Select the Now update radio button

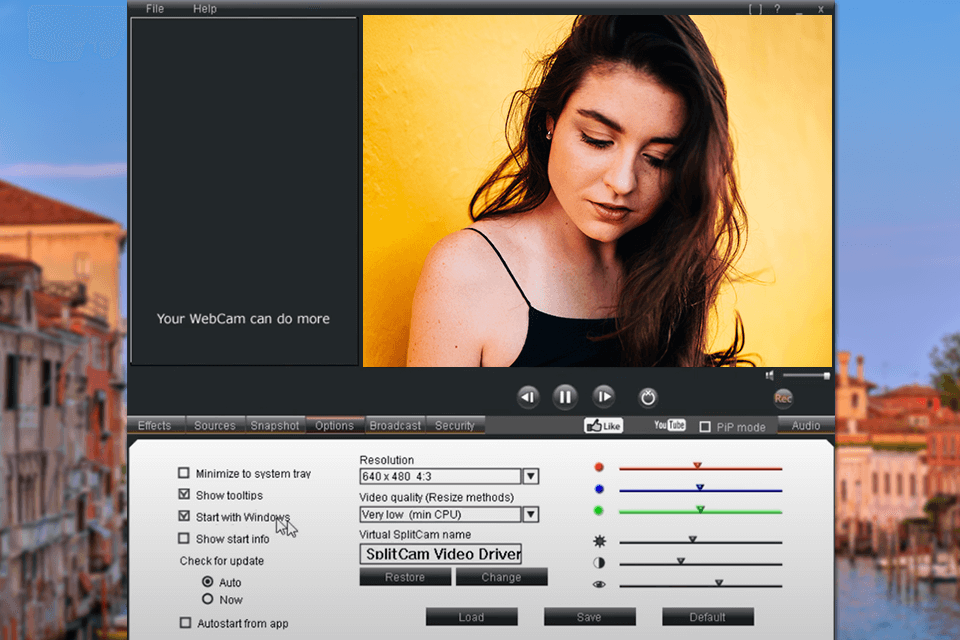pos(210,599)
